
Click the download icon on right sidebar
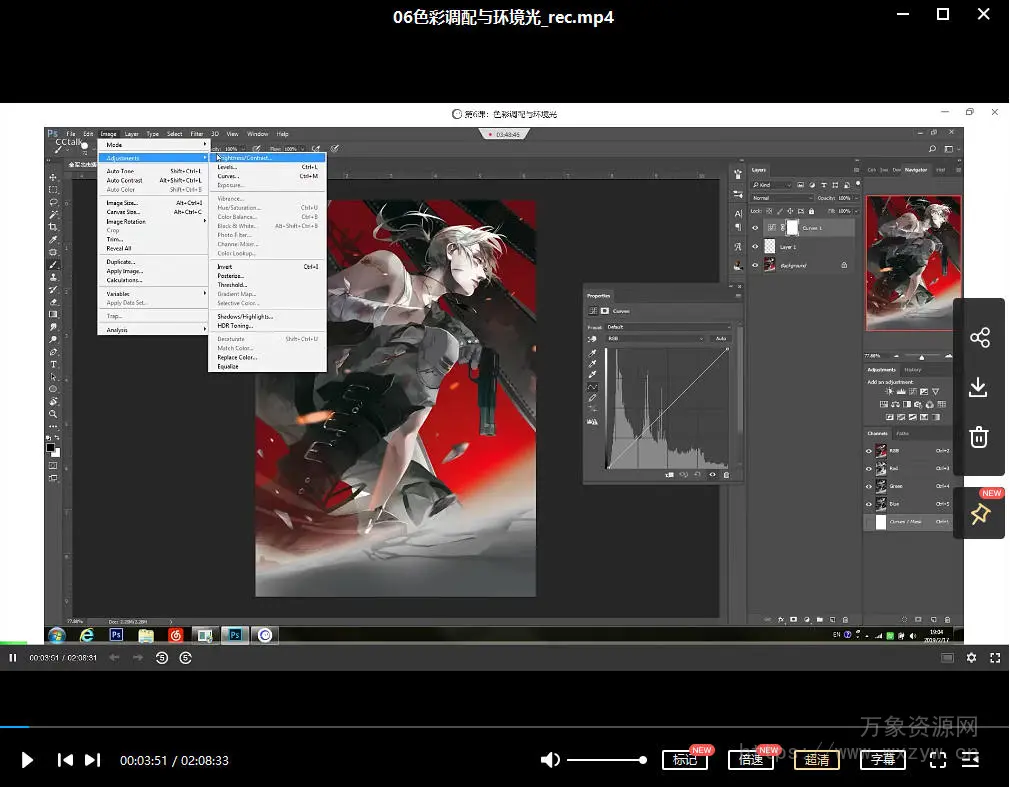coord(979,387)
